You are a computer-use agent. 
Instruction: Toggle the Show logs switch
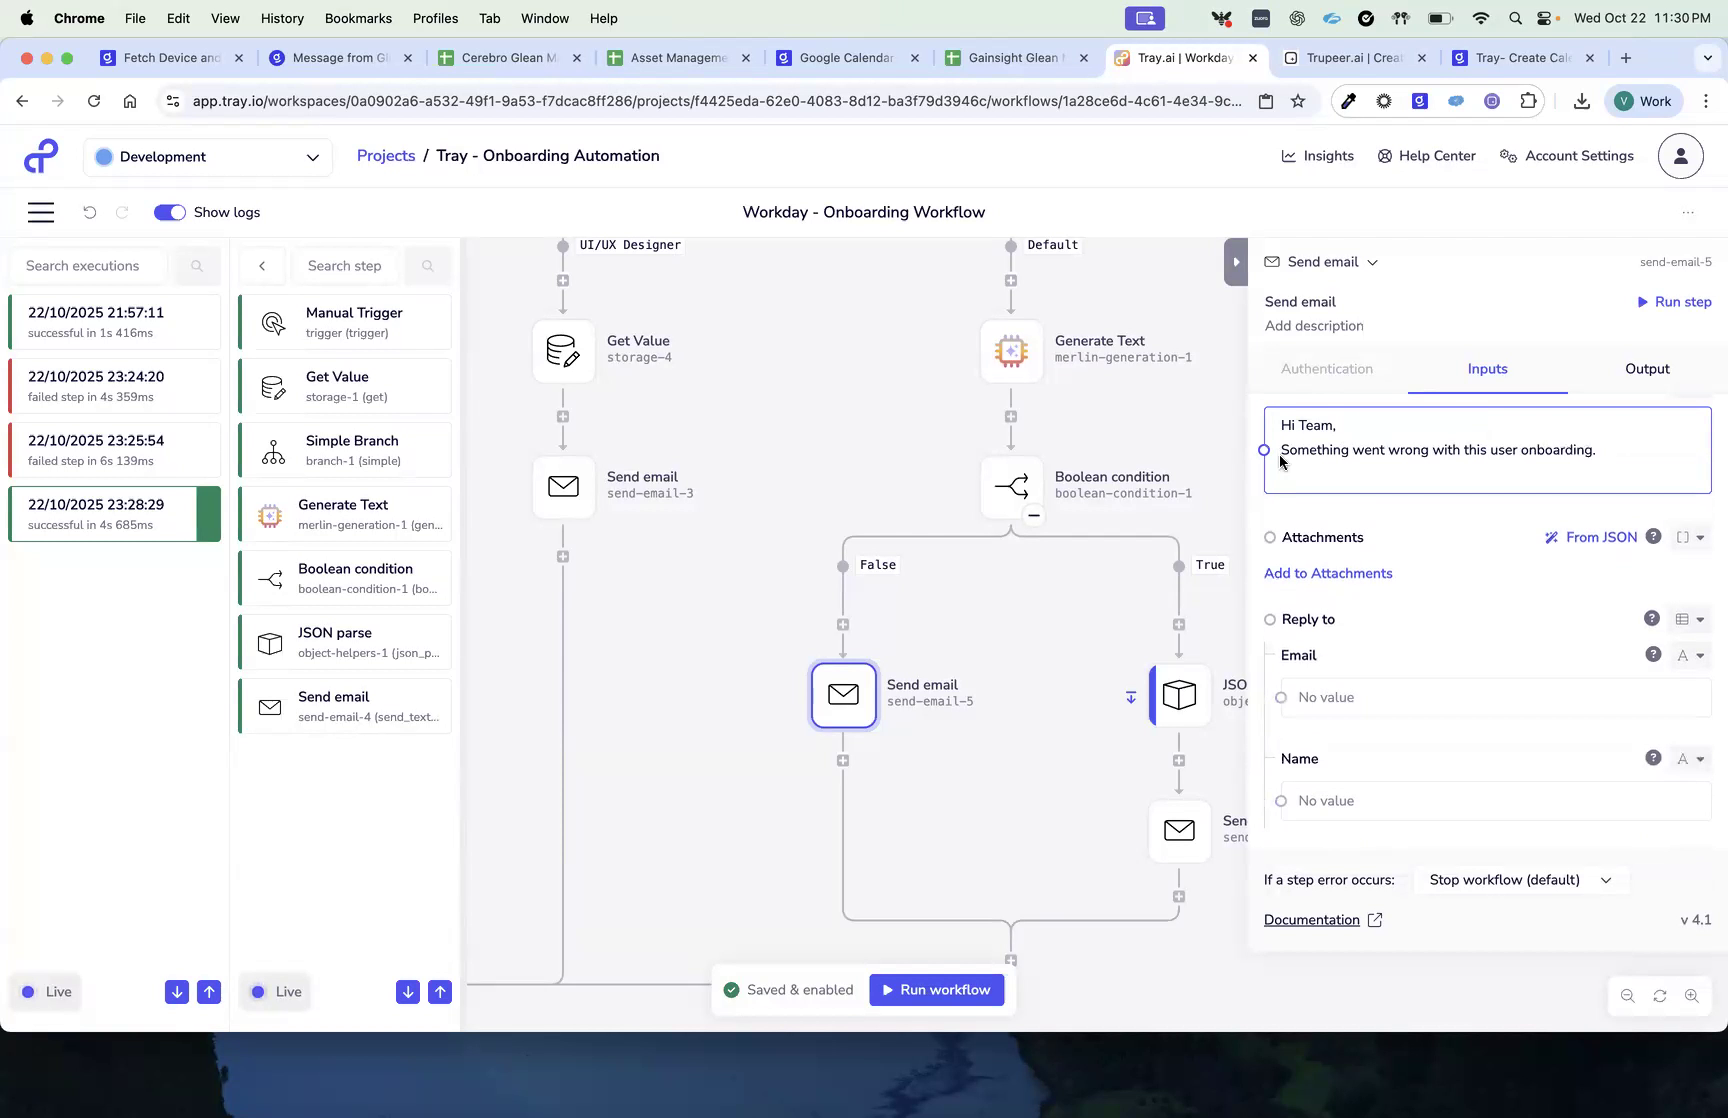(x=169, y=212)
